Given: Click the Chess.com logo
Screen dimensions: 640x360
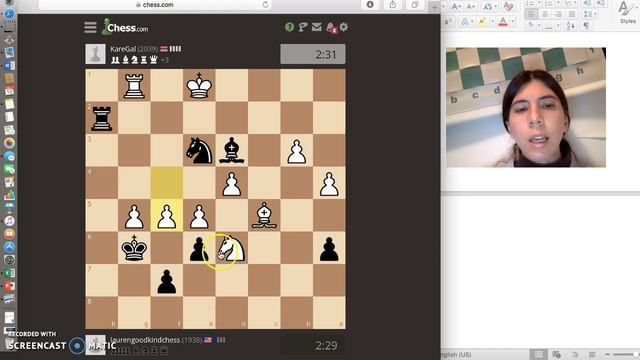Looking at the screenshot, I should click(x=125, y=27).
